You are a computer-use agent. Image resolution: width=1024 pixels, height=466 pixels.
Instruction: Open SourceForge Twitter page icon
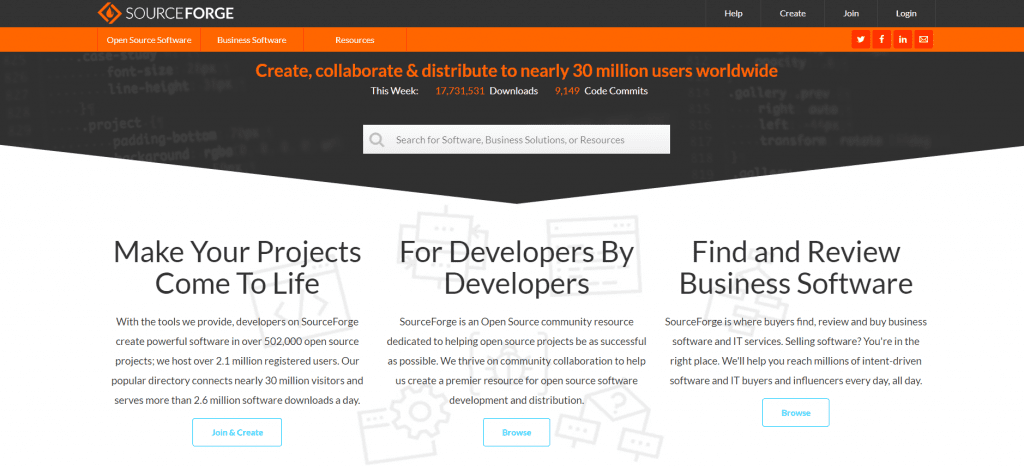pyautogui.click(x=861, y=40)
